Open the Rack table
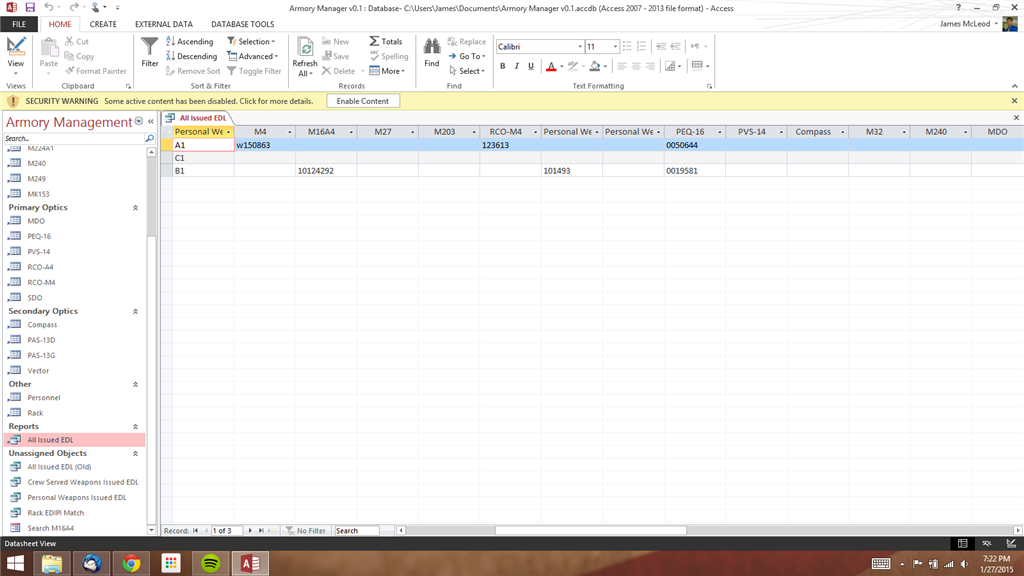 pos(35,413)
